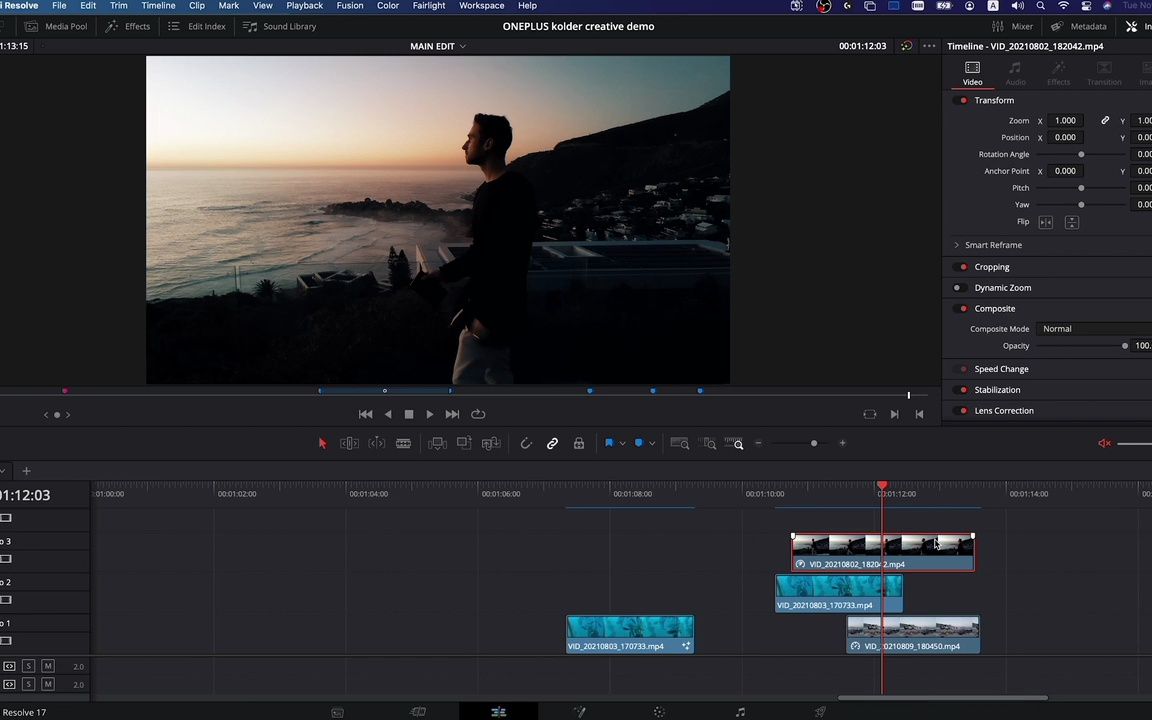Open the Fusion menu

(350, 6)
